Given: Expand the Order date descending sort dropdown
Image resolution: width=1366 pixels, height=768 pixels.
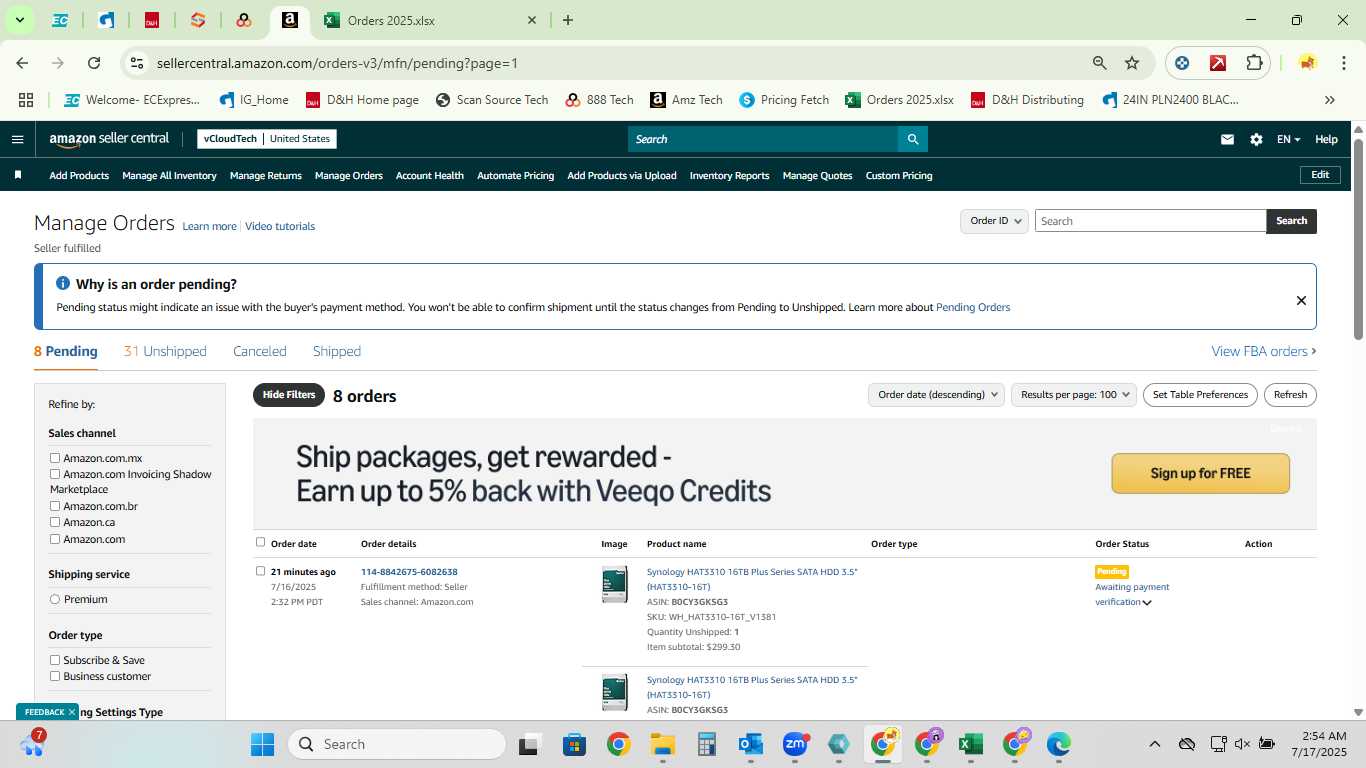Looking at the screenshot, I should 936,395.
